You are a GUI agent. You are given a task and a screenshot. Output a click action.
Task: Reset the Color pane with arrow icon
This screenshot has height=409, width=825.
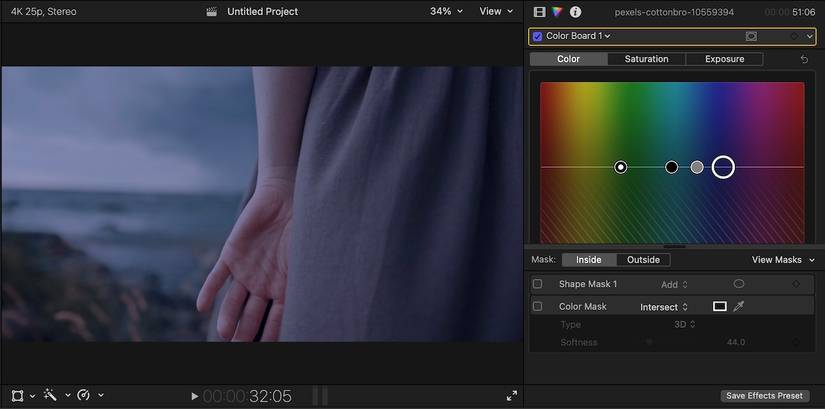tap(804, 59)
